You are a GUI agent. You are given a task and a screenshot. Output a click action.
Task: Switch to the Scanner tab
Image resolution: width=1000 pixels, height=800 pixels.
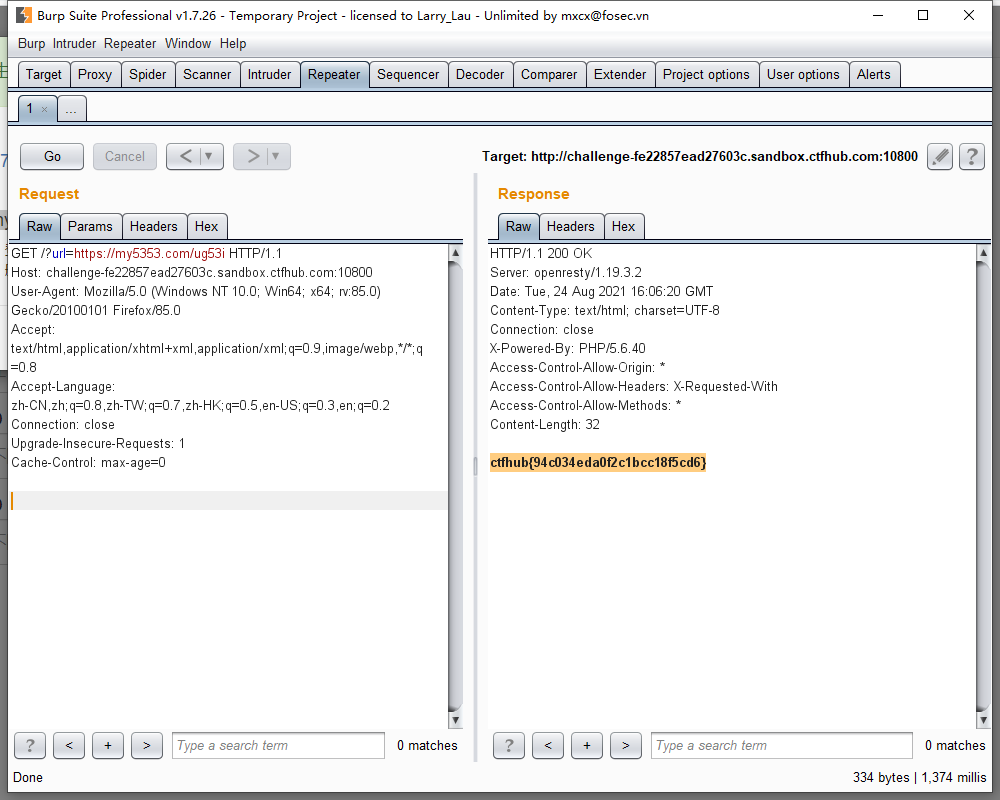pyautogui.click(x=207, y=75)
